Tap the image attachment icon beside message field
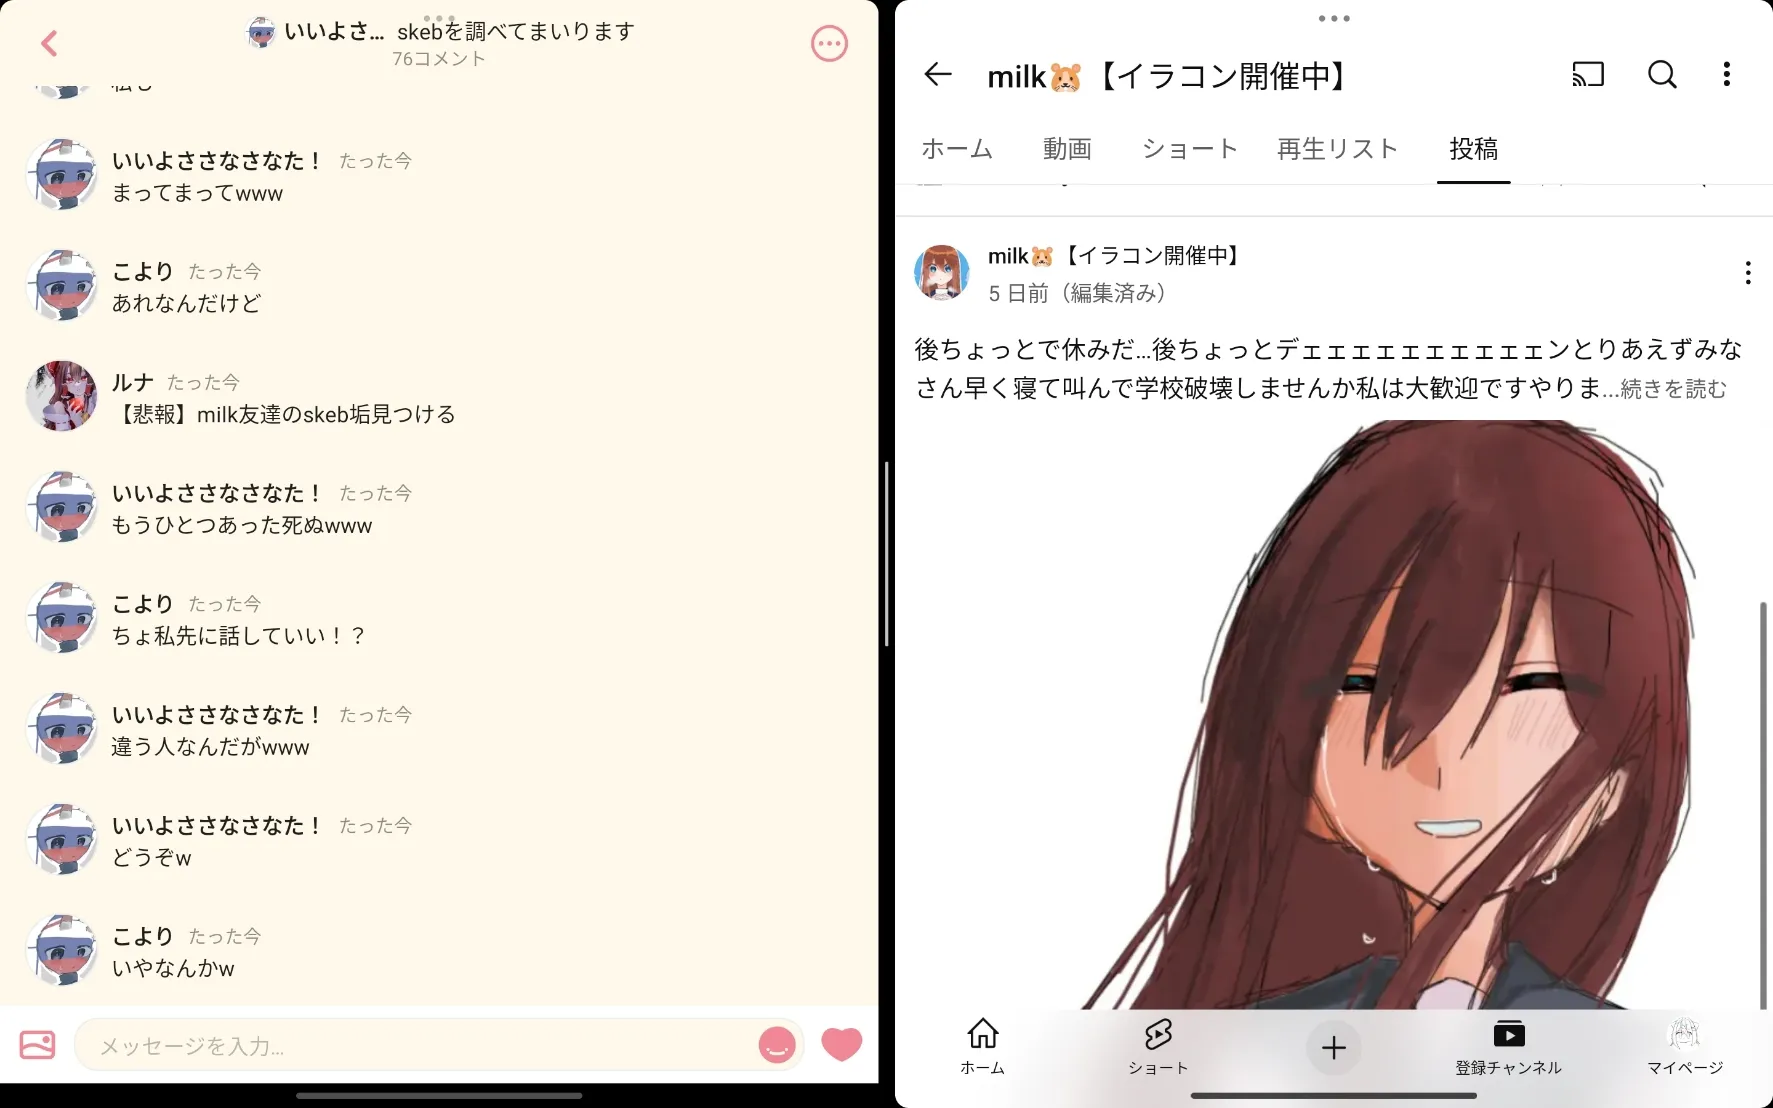 pyautogui.click(x=38, y=1045)
